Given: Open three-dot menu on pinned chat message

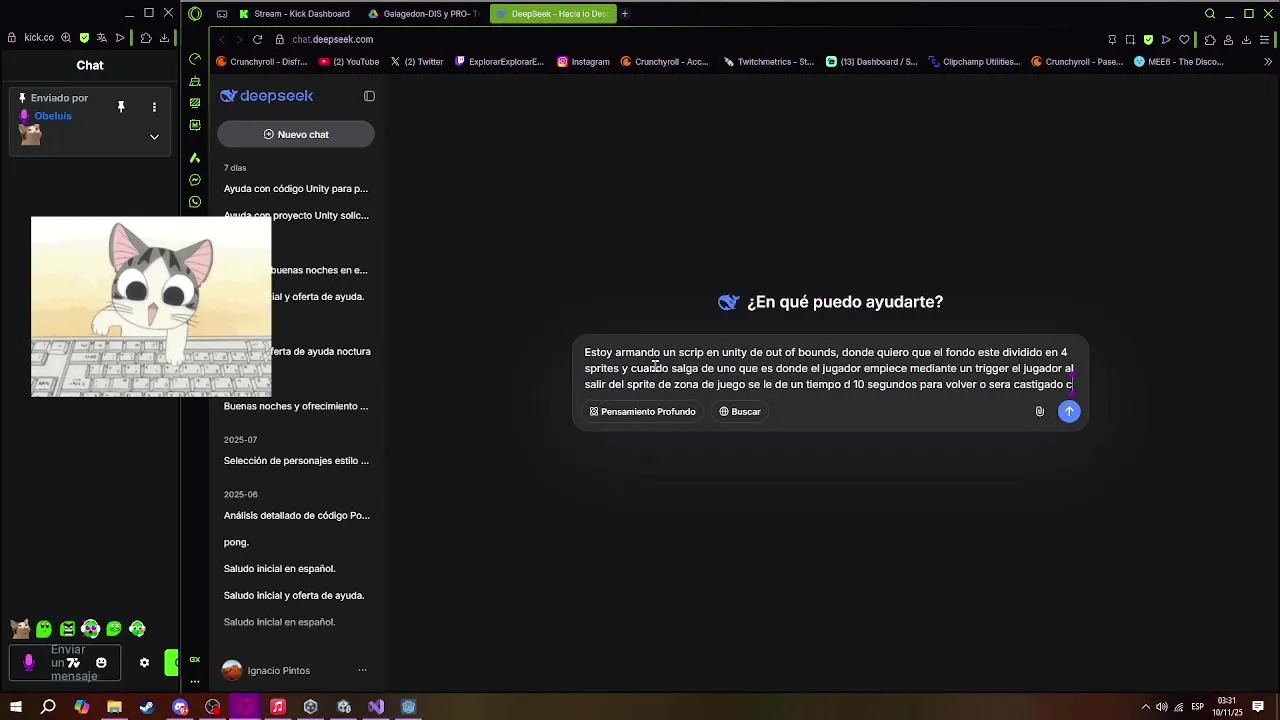Looking at the screenshot, I should pyautogui.click(x=154, y=107).
